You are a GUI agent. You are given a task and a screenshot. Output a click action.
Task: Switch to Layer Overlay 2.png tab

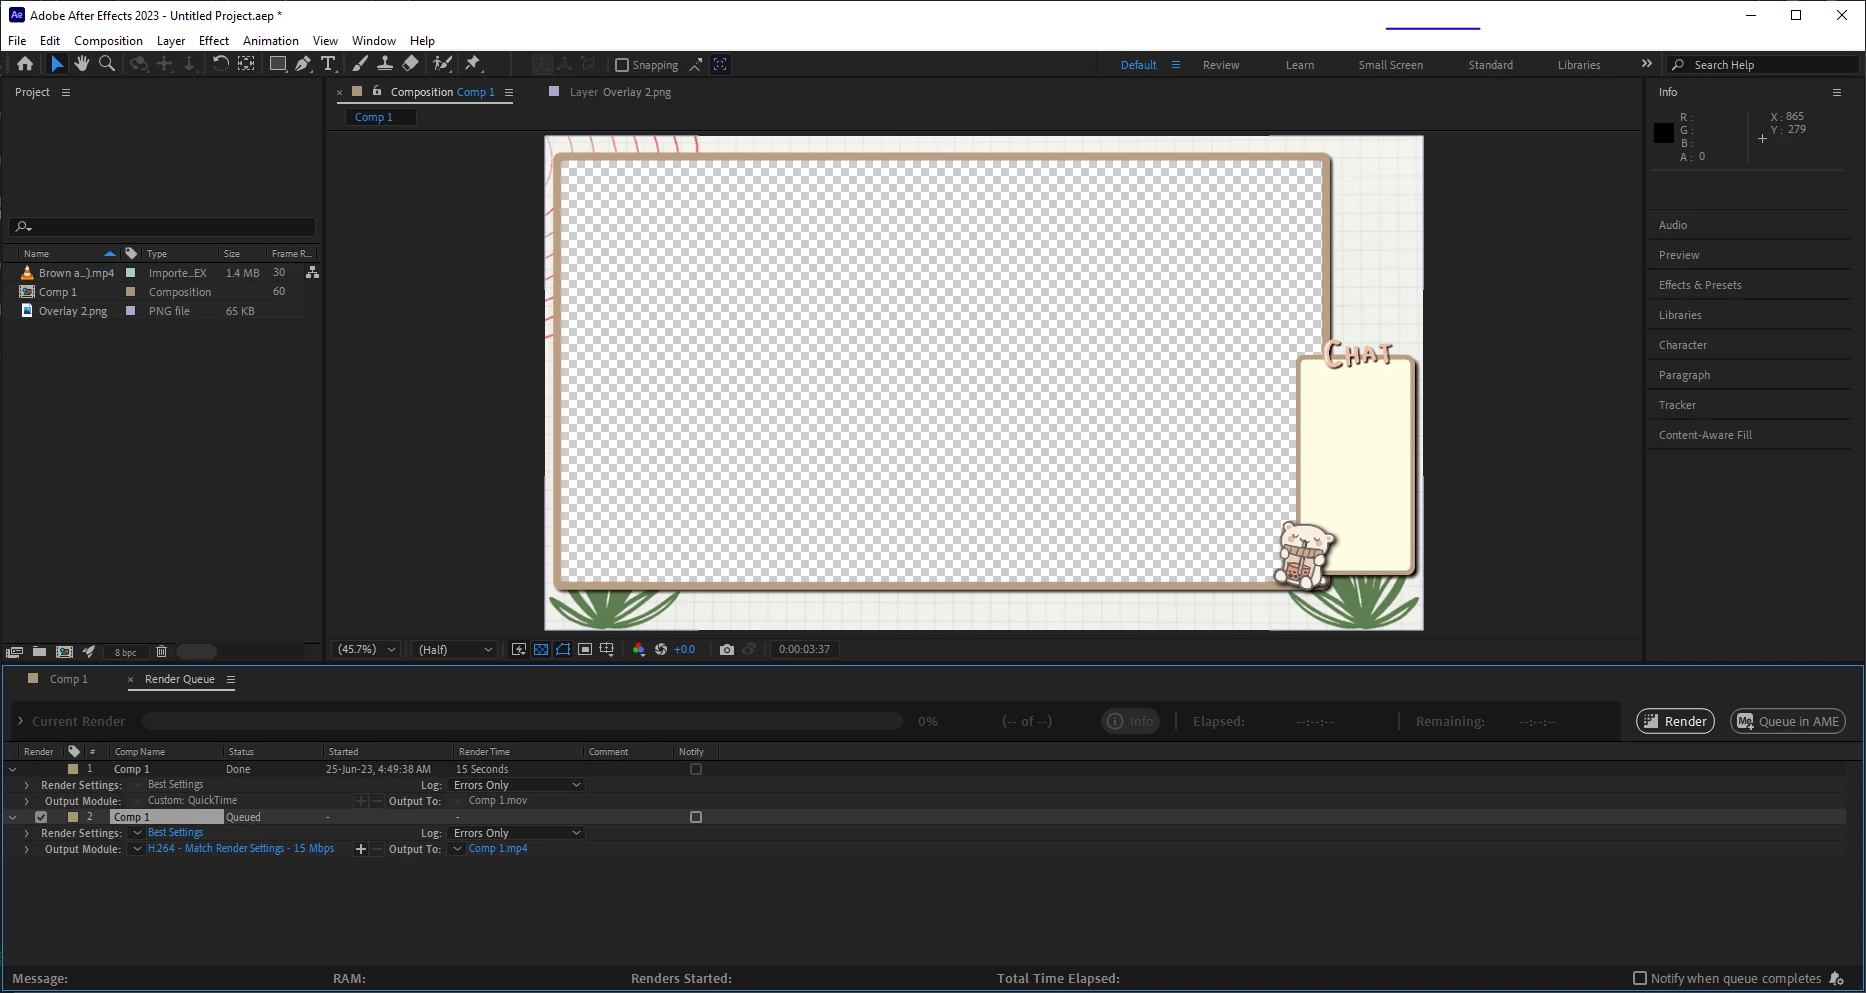pyautogui.click(x=620, y=92)
